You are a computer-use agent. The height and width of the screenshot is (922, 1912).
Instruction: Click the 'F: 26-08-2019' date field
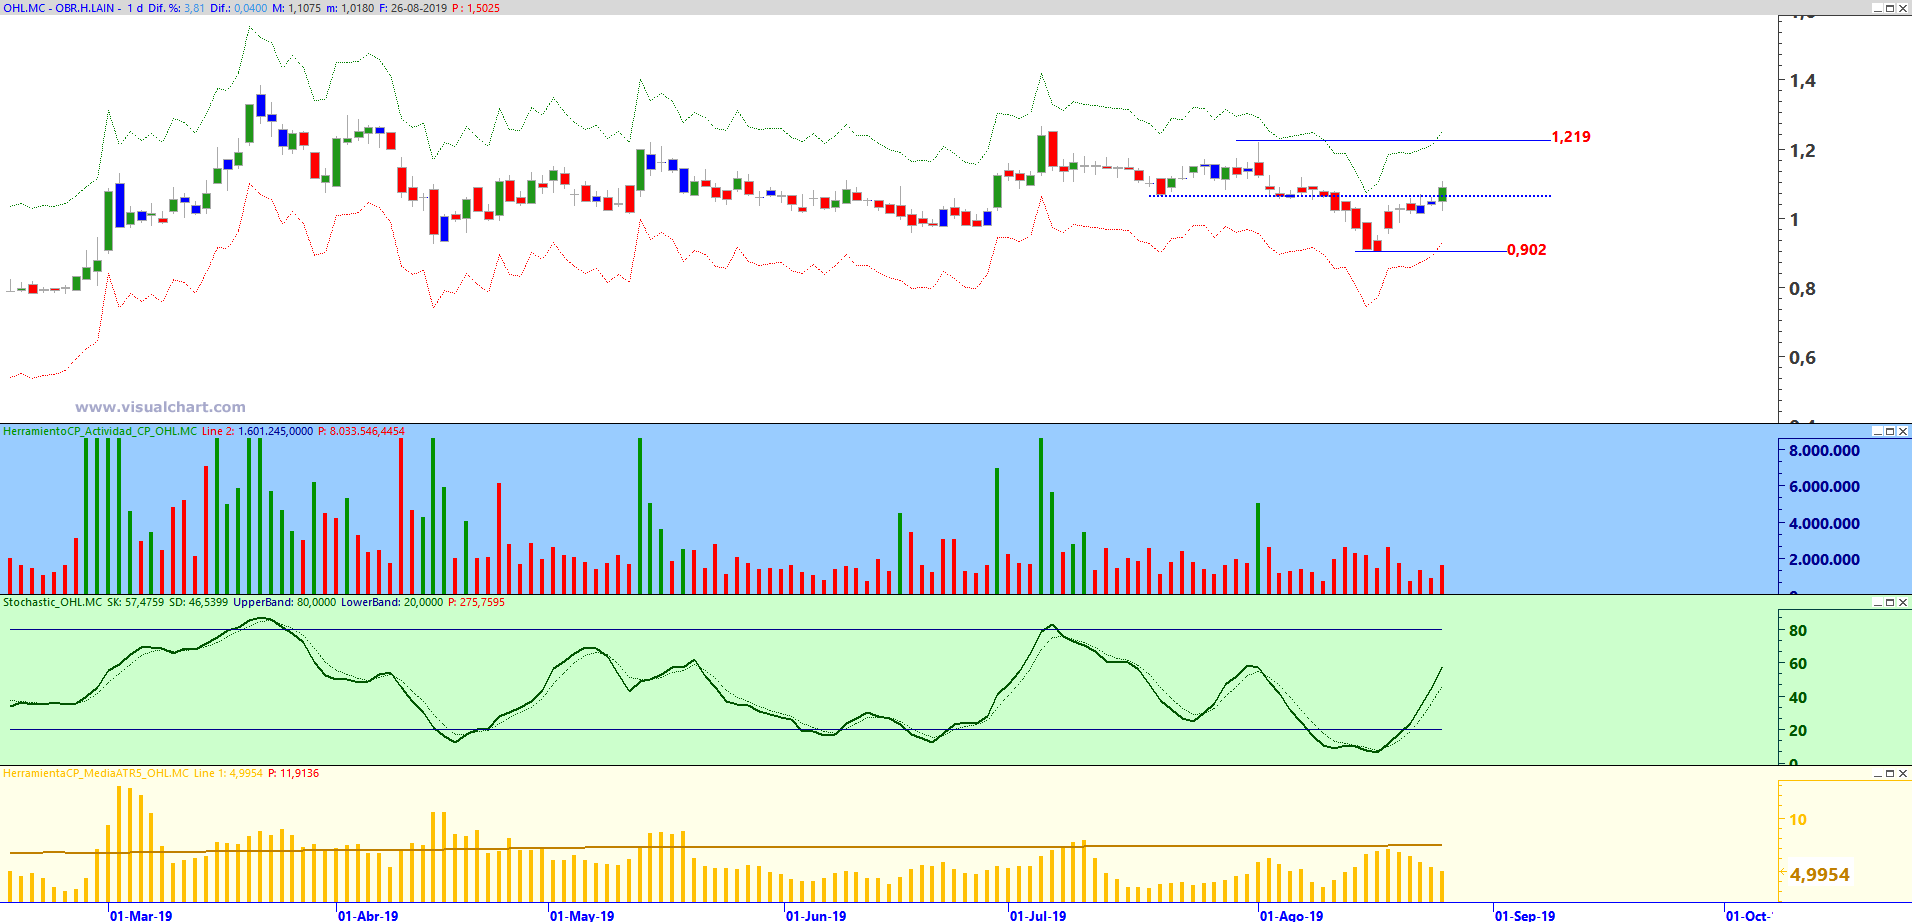click(413, 8)
